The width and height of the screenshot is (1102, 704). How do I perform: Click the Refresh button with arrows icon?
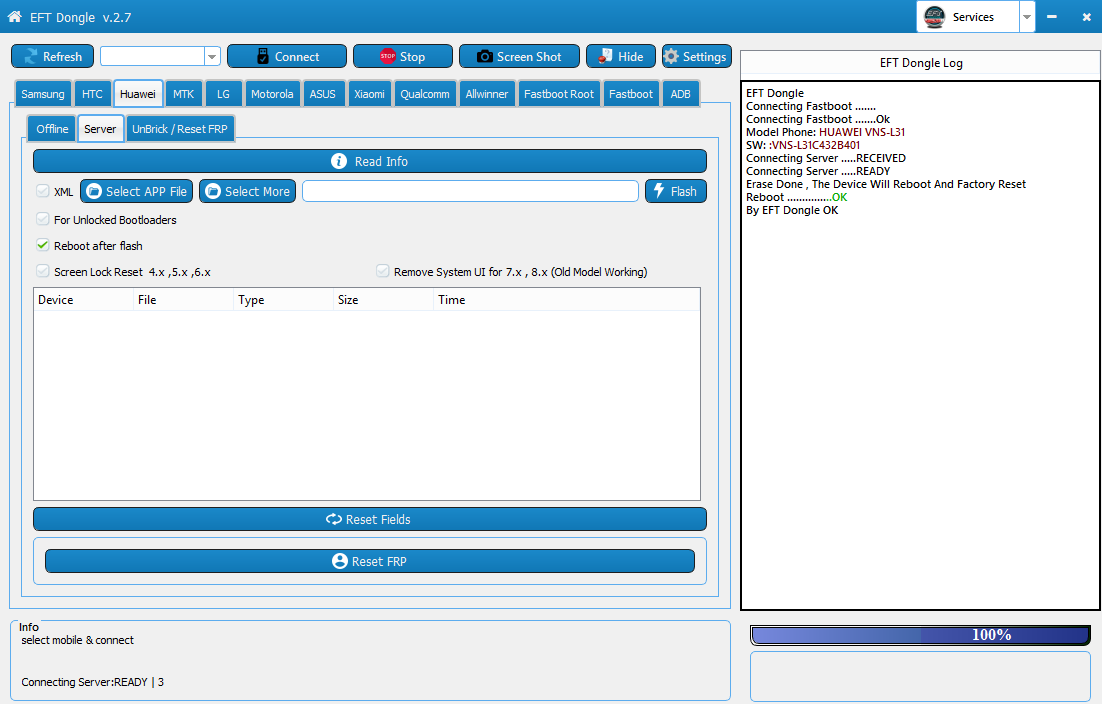click(52, 57)
